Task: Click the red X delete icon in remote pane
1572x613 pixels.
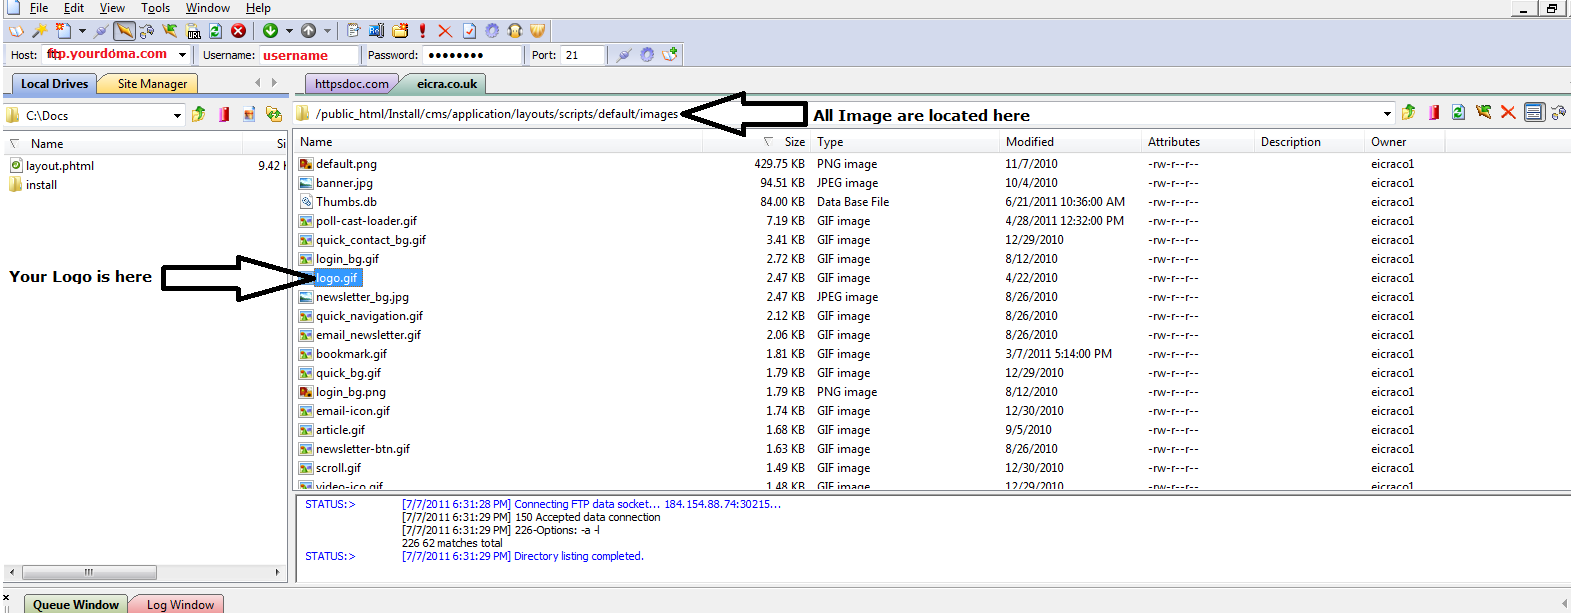Action: (1508, 113)
